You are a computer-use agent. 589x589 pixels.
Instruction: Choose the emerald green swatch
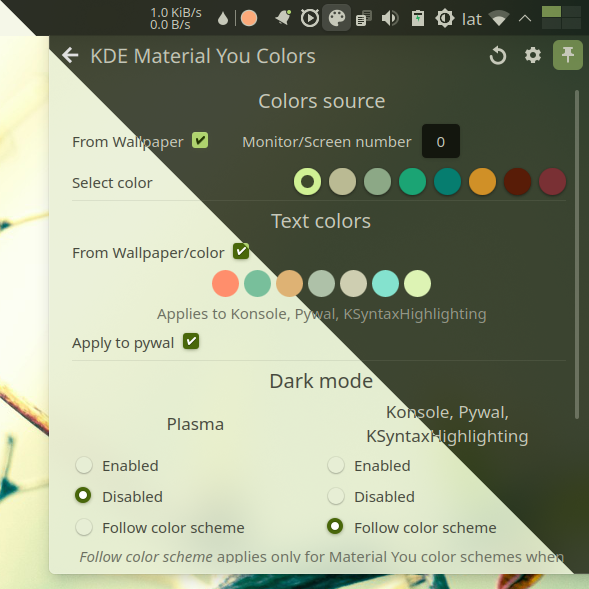[x=412, y=181]
